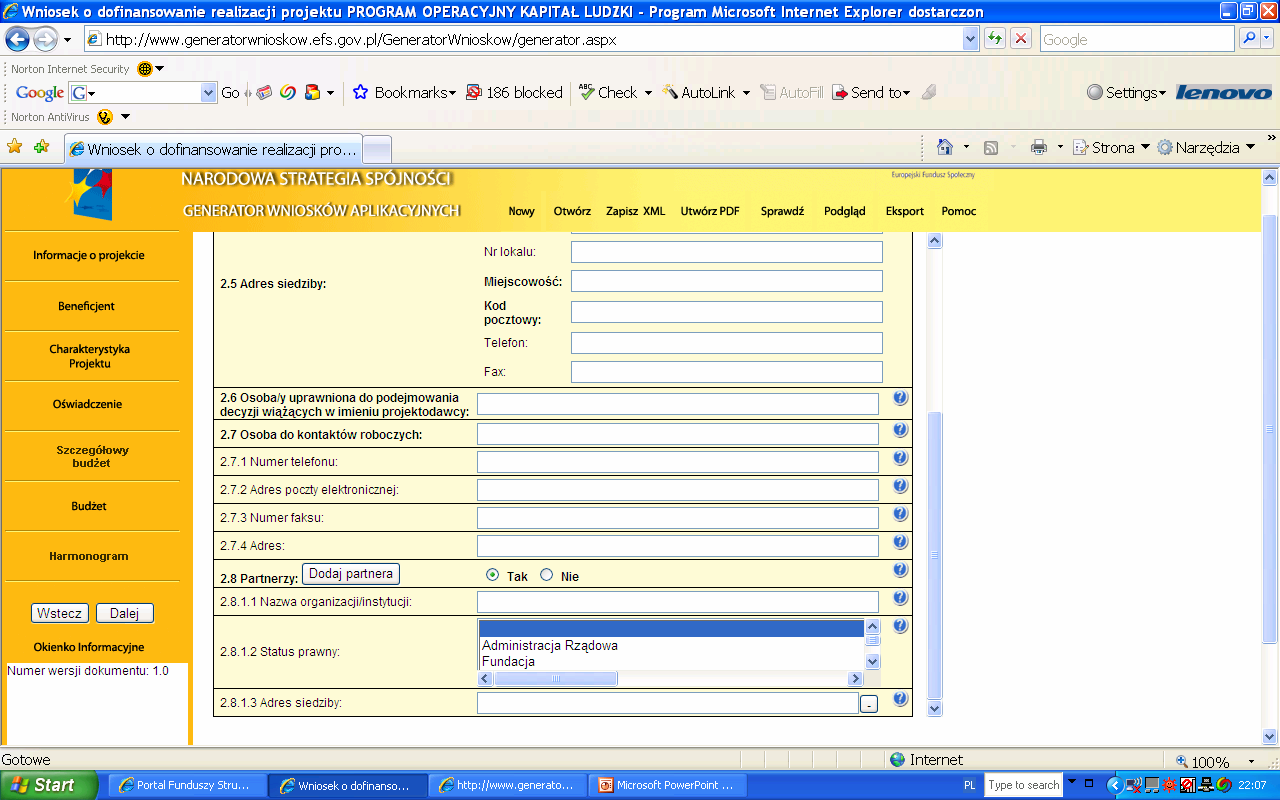Select the Tak radio button for Partnerzy
This screenshot has width=1280, height=800.
click(x=492, y=575)
